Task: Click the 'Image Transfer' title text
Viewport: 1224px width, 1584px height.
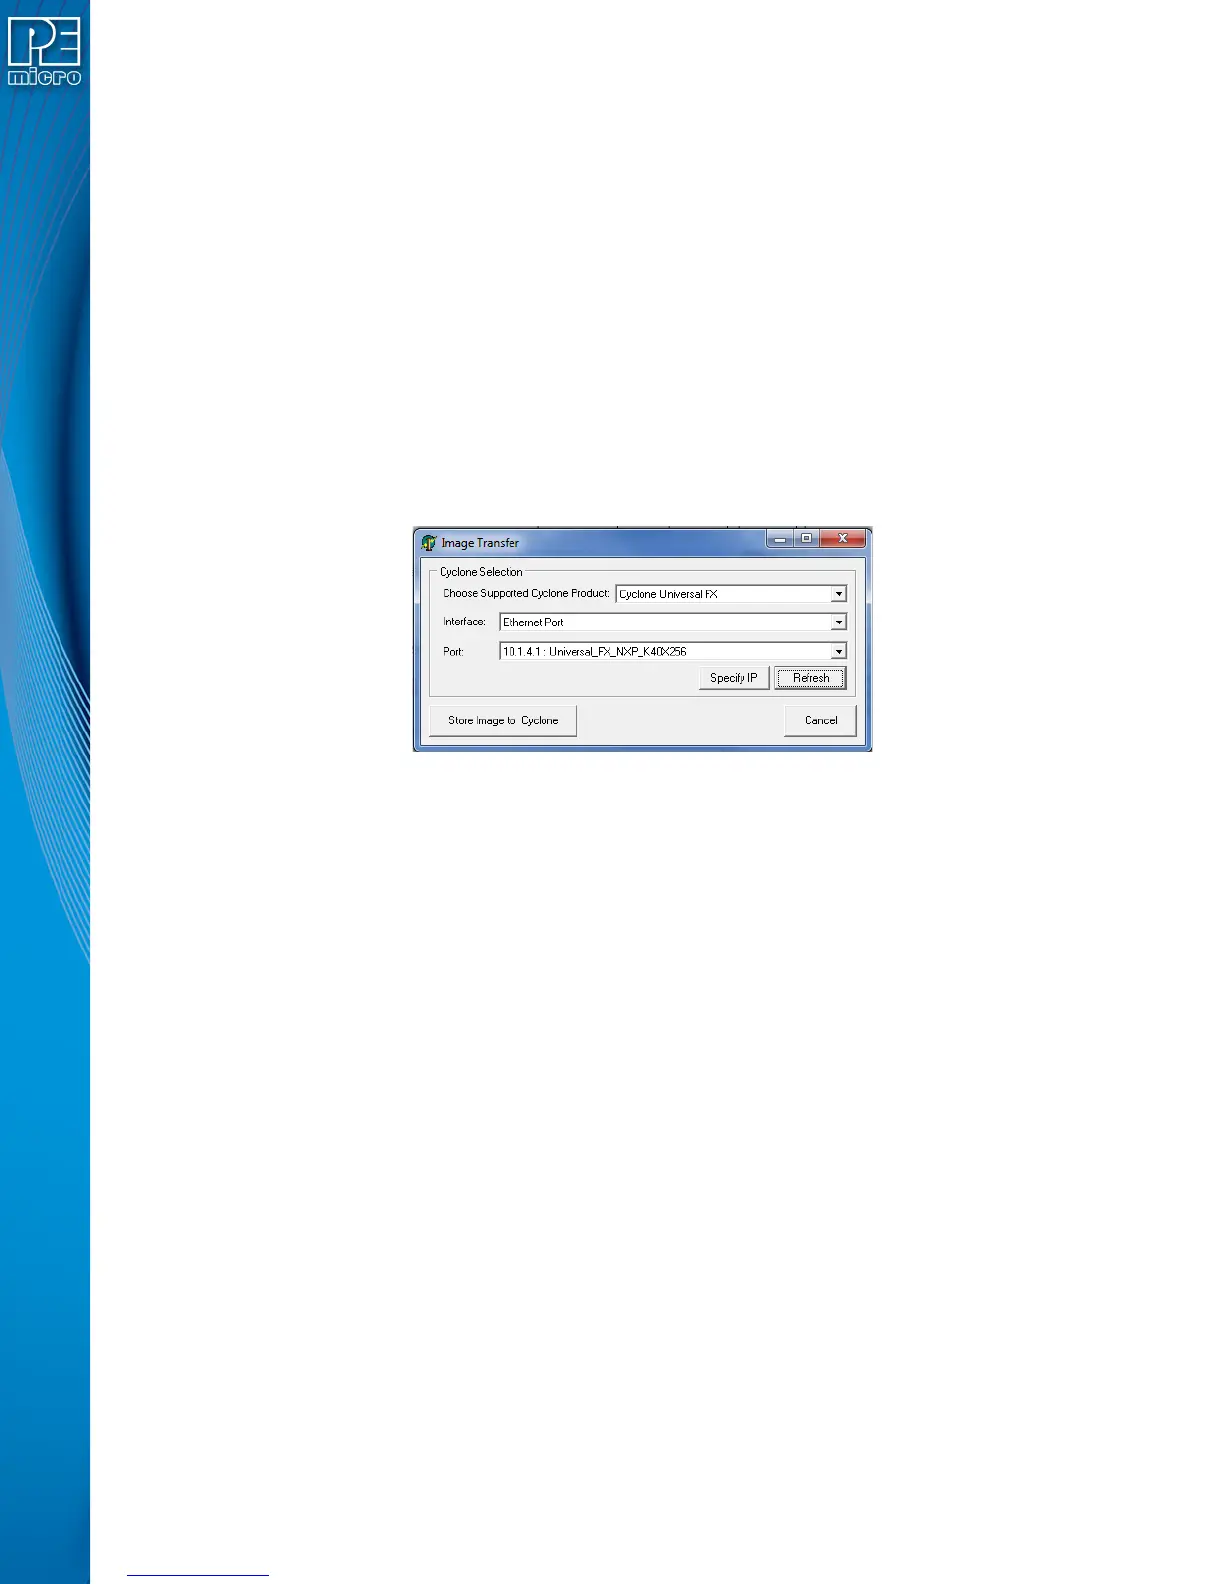Action: pos(480,543)
